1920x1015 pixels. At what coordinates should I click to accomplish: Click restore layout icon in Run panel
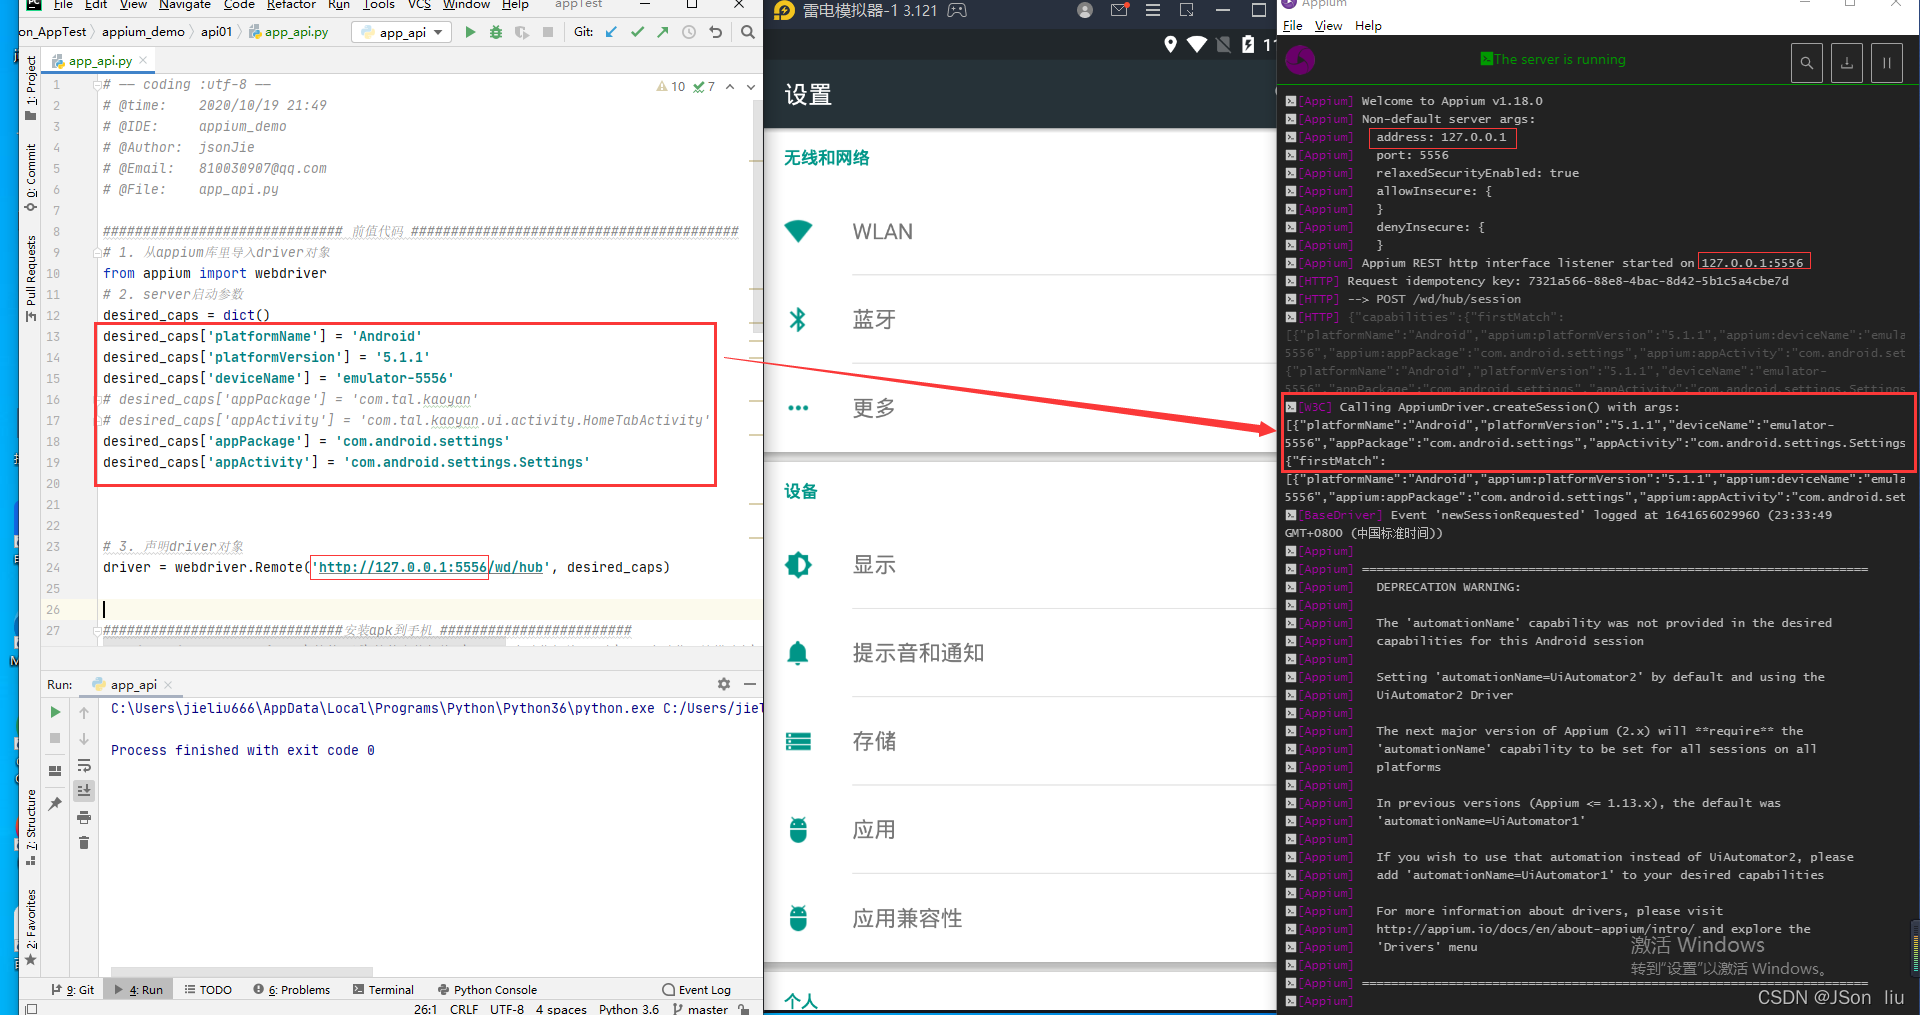click(x=55, y=770)
